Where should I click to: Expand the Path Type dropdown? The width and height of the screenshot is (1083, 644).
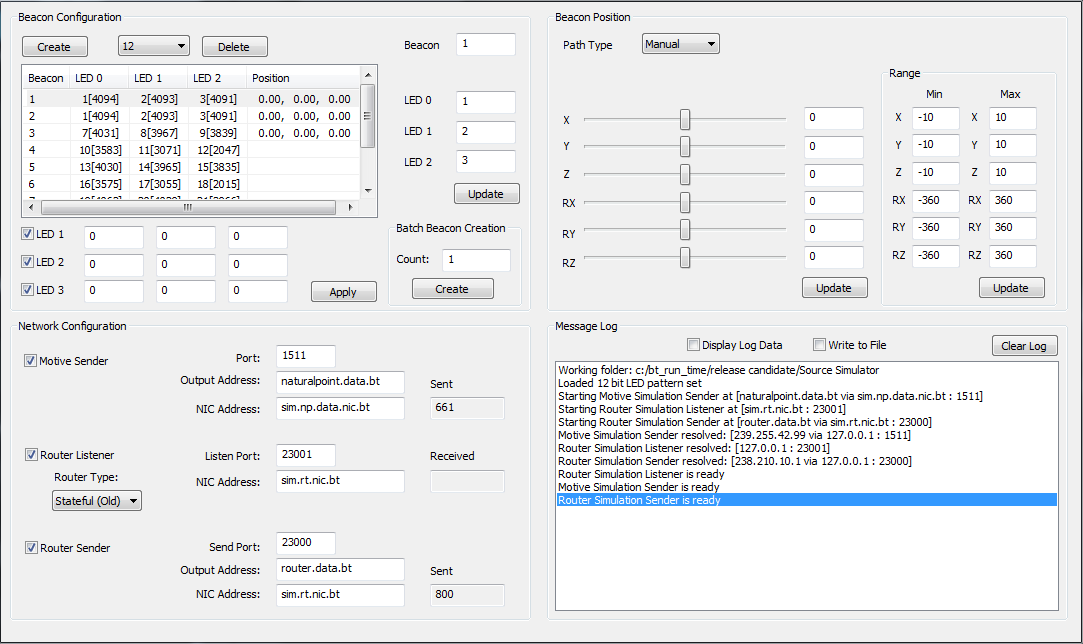(x=680, y=44)
